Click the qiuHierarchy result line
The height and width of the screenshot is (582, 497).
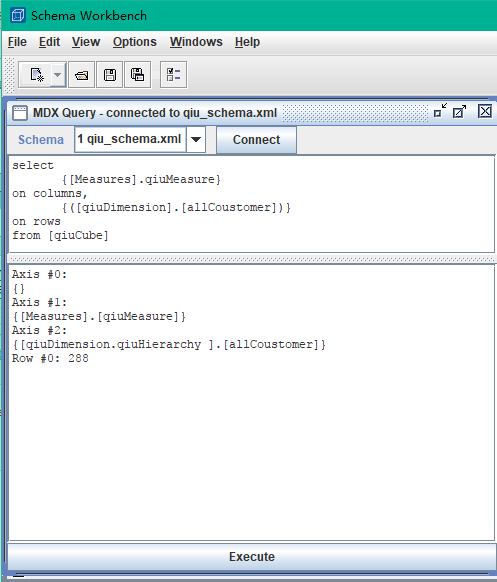(x=169, y=344)
